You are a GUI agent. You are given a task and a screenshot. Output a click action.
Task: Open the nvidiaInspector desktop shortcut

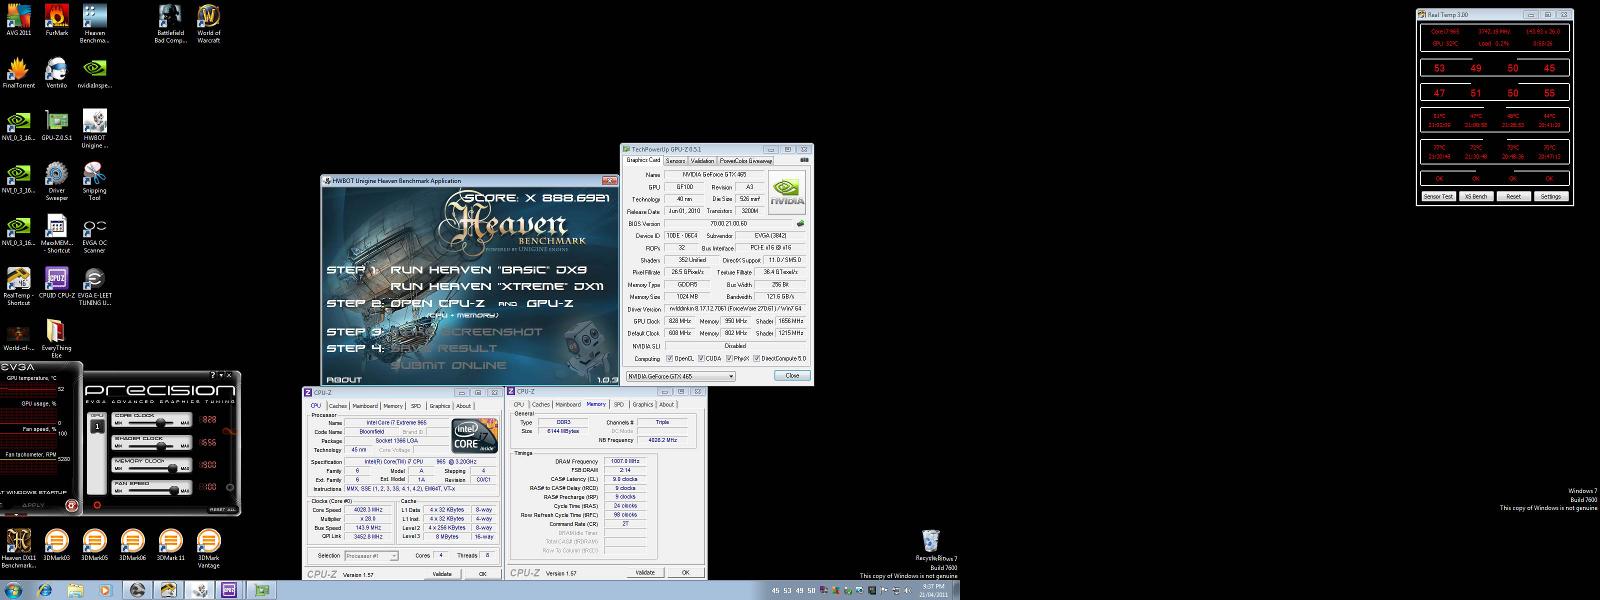coord(95,72)
